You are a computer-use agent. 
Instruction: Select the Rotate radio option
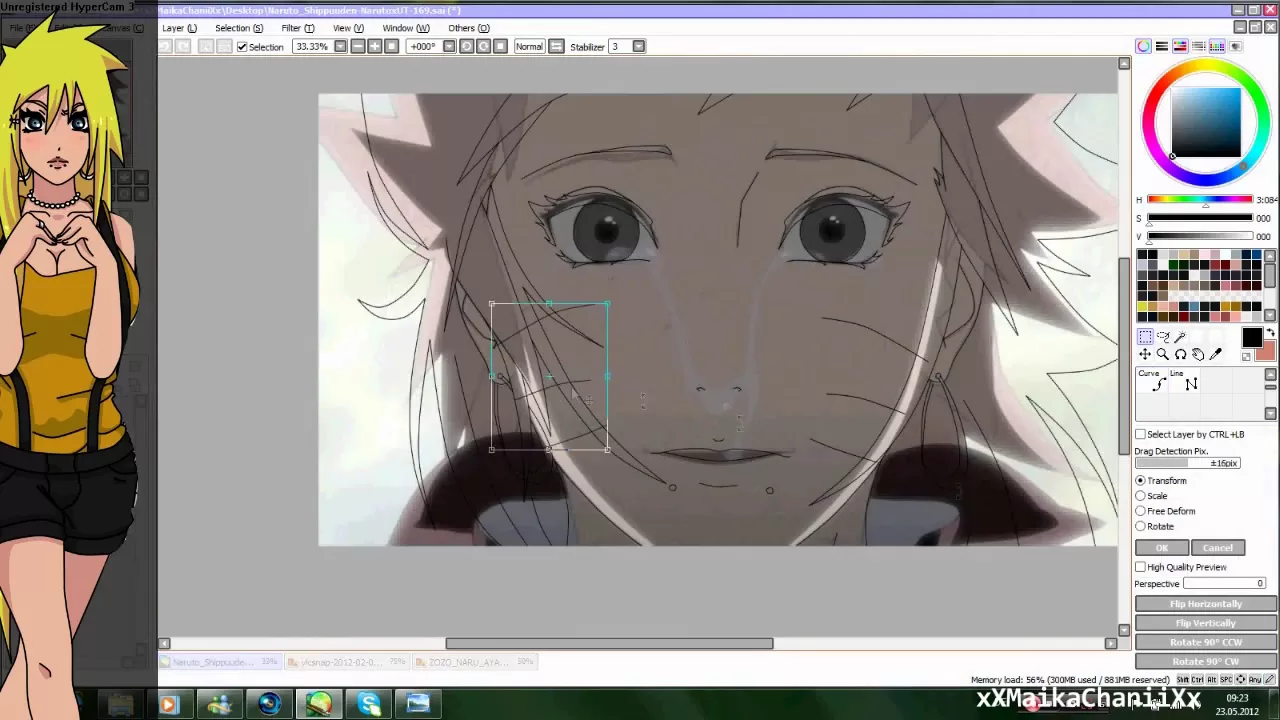point(1140,526)
